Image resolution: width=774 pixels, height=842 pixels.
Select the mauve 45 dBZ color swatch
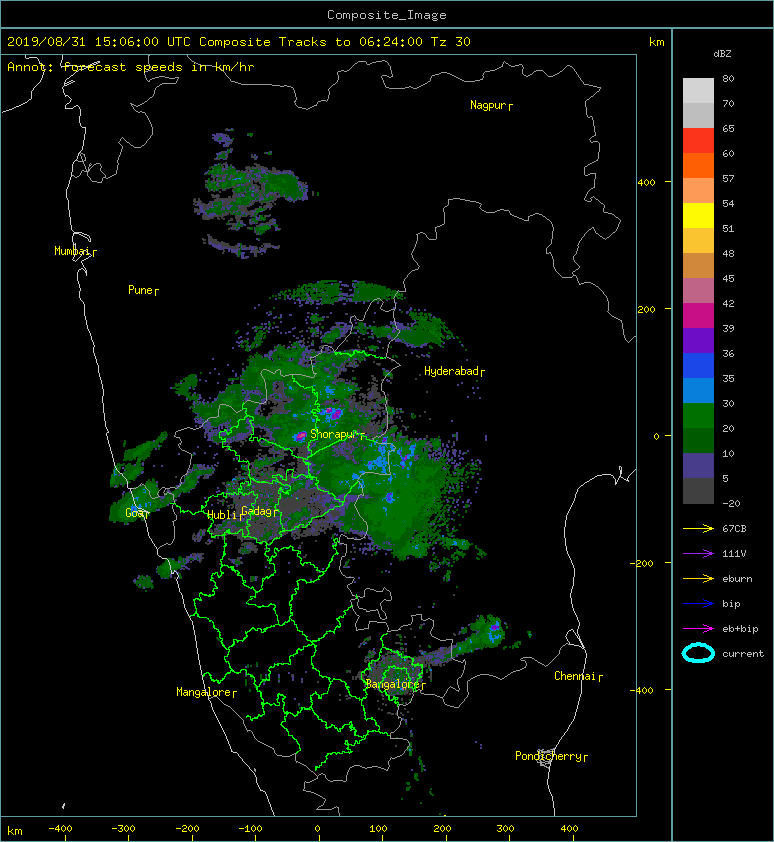point(698,291)
